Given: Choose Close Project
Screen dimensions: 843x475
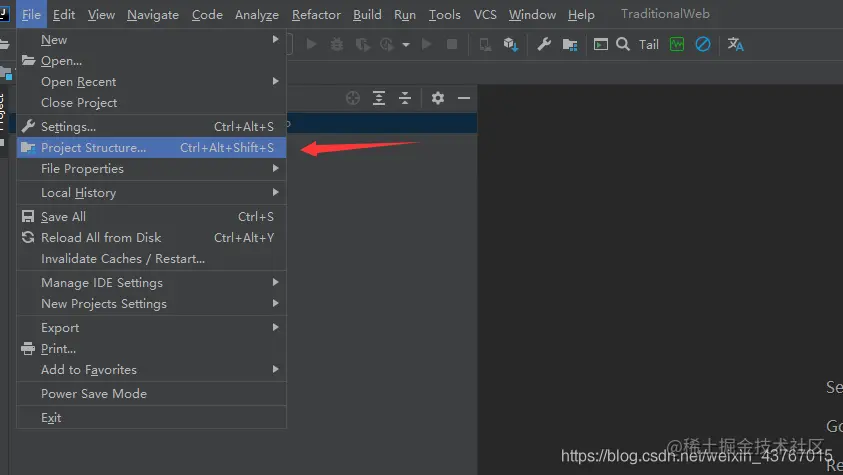Looking at the screenshot, I should [152, 103].
